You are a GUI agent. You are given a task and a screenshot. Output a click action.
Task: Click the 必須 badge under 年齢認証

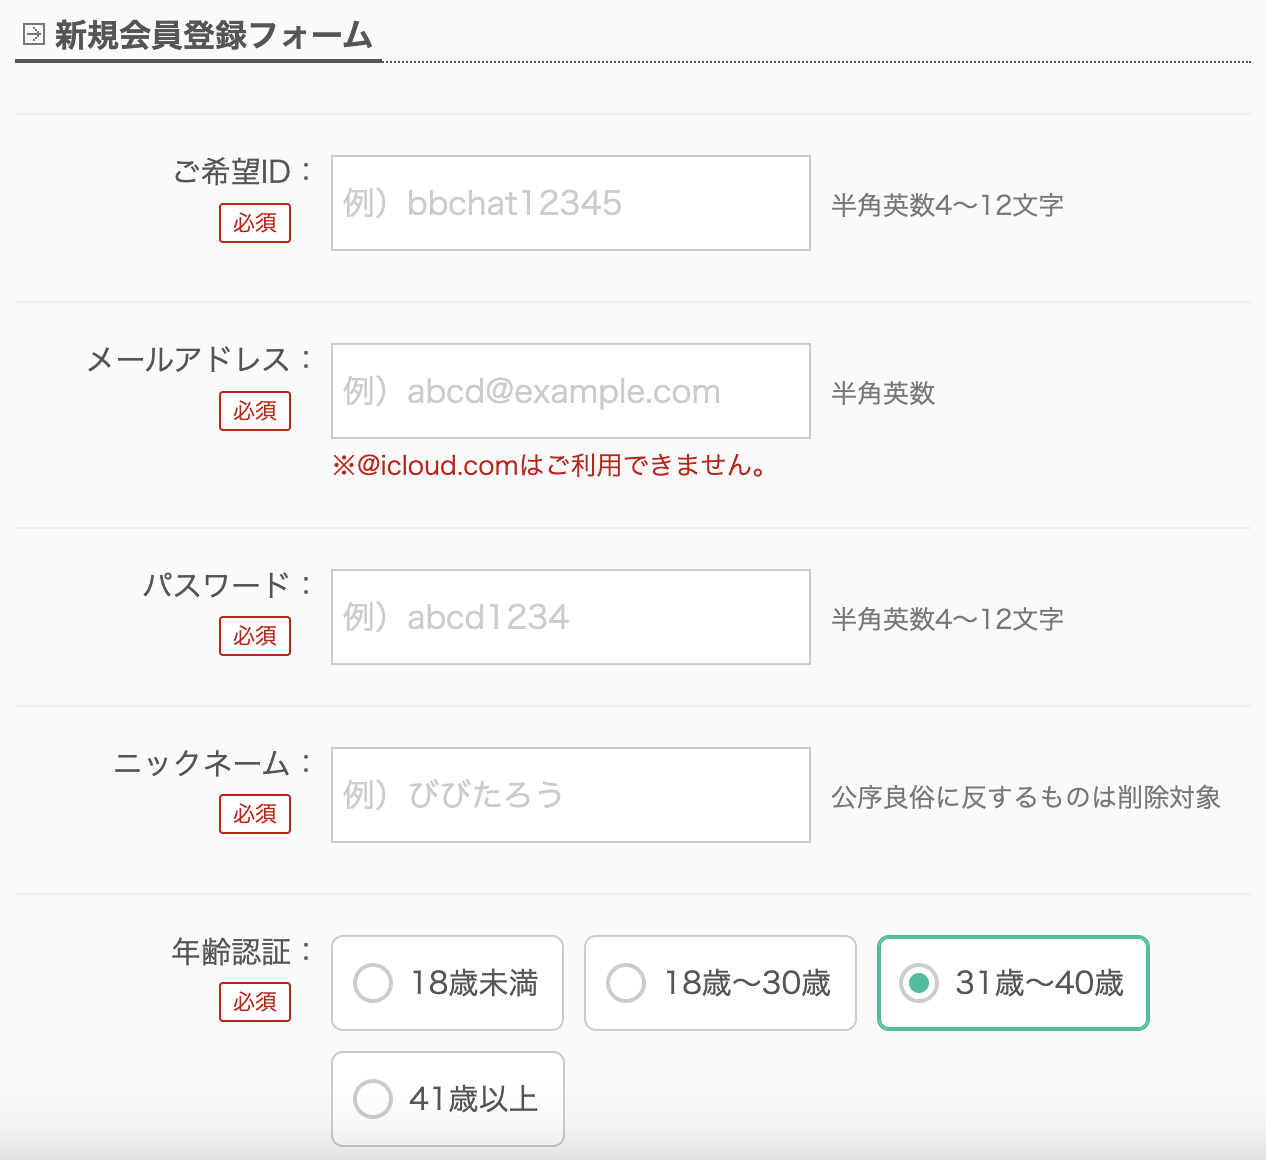255,1002
